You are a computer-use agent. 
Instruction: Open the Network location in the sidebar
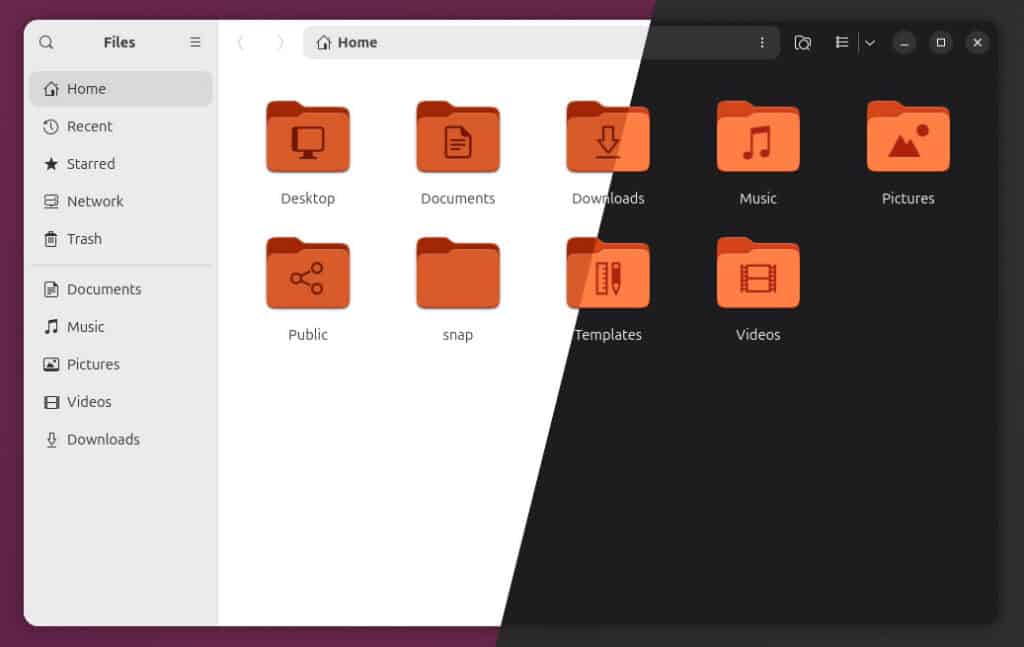[x=95, y=201]
